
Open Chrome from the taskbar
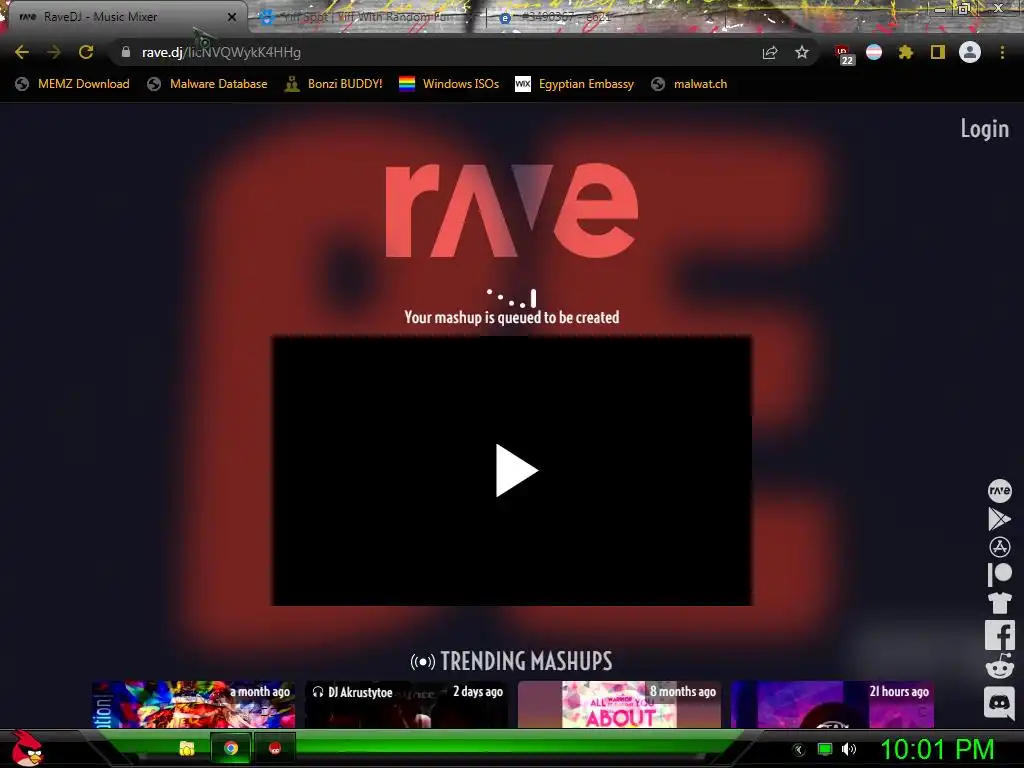point(231,748)
